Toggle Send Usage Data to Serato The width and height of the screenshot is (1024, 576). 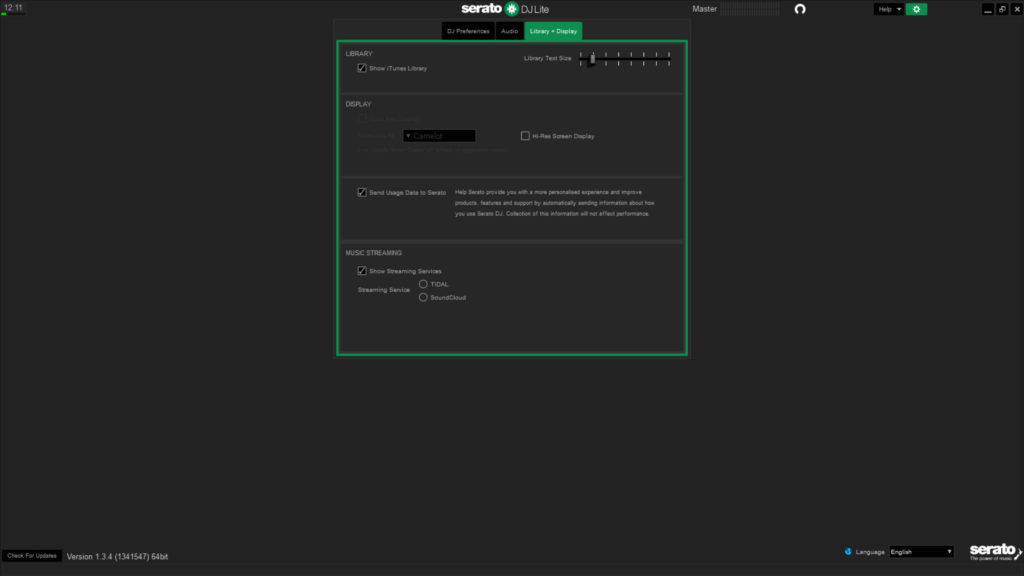point(362,192)
